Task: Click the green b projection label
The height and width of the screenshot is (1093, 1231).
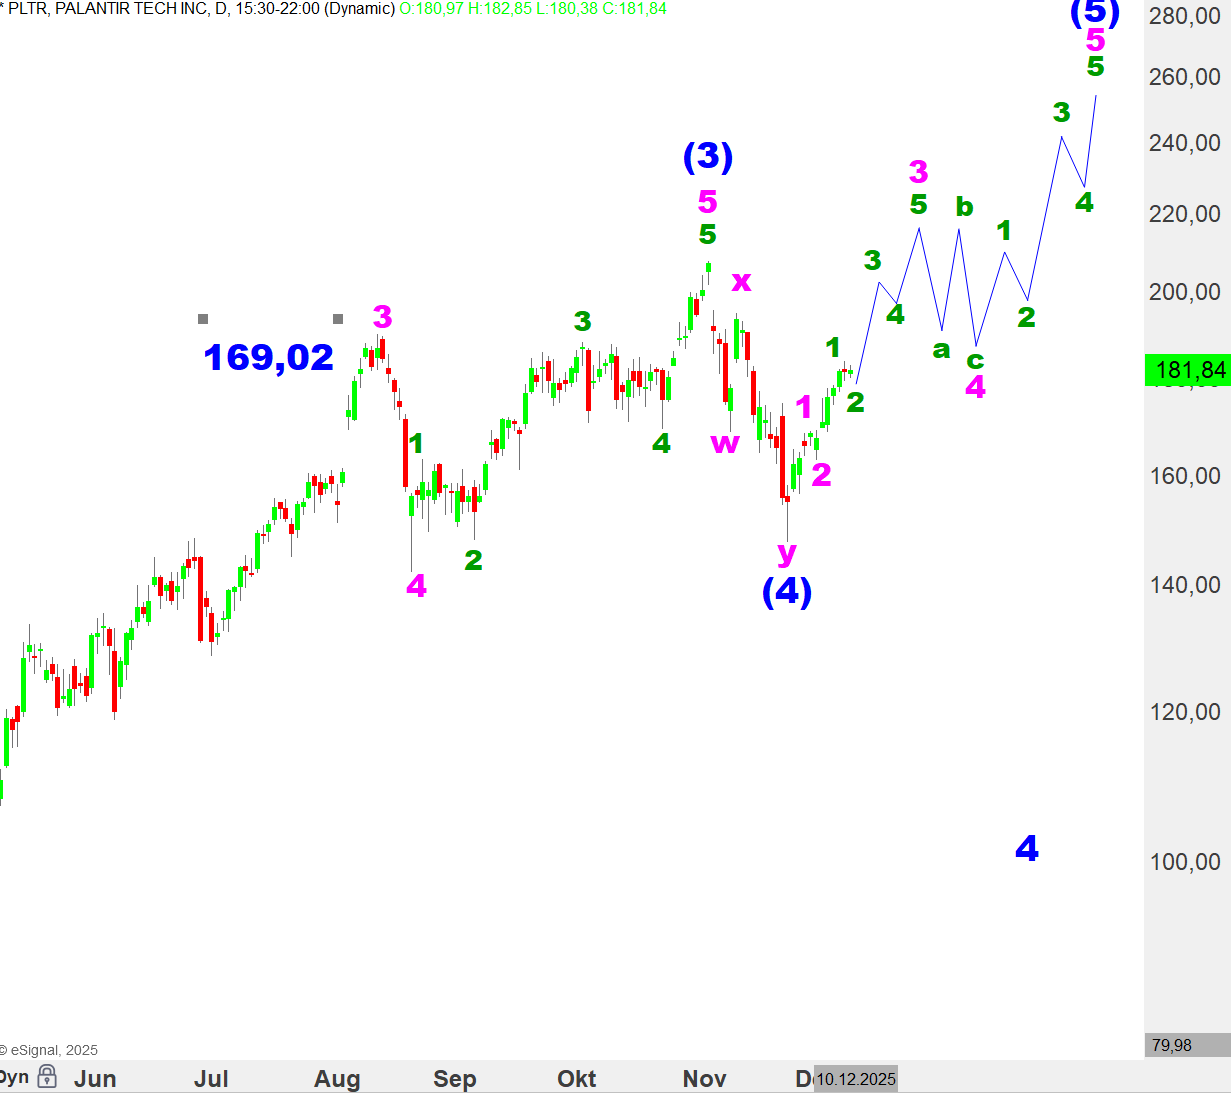Action: click(964, 207)
